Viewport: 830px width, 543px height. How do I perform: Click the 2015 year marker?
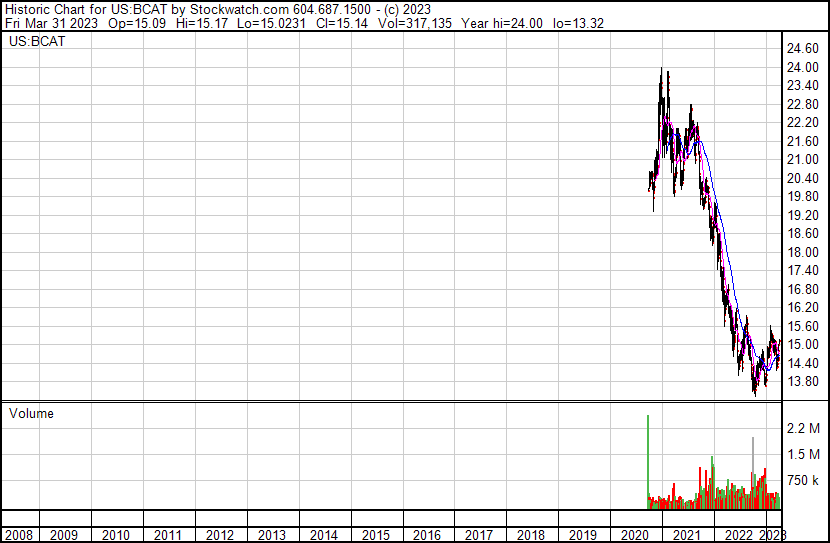[375, 535]
